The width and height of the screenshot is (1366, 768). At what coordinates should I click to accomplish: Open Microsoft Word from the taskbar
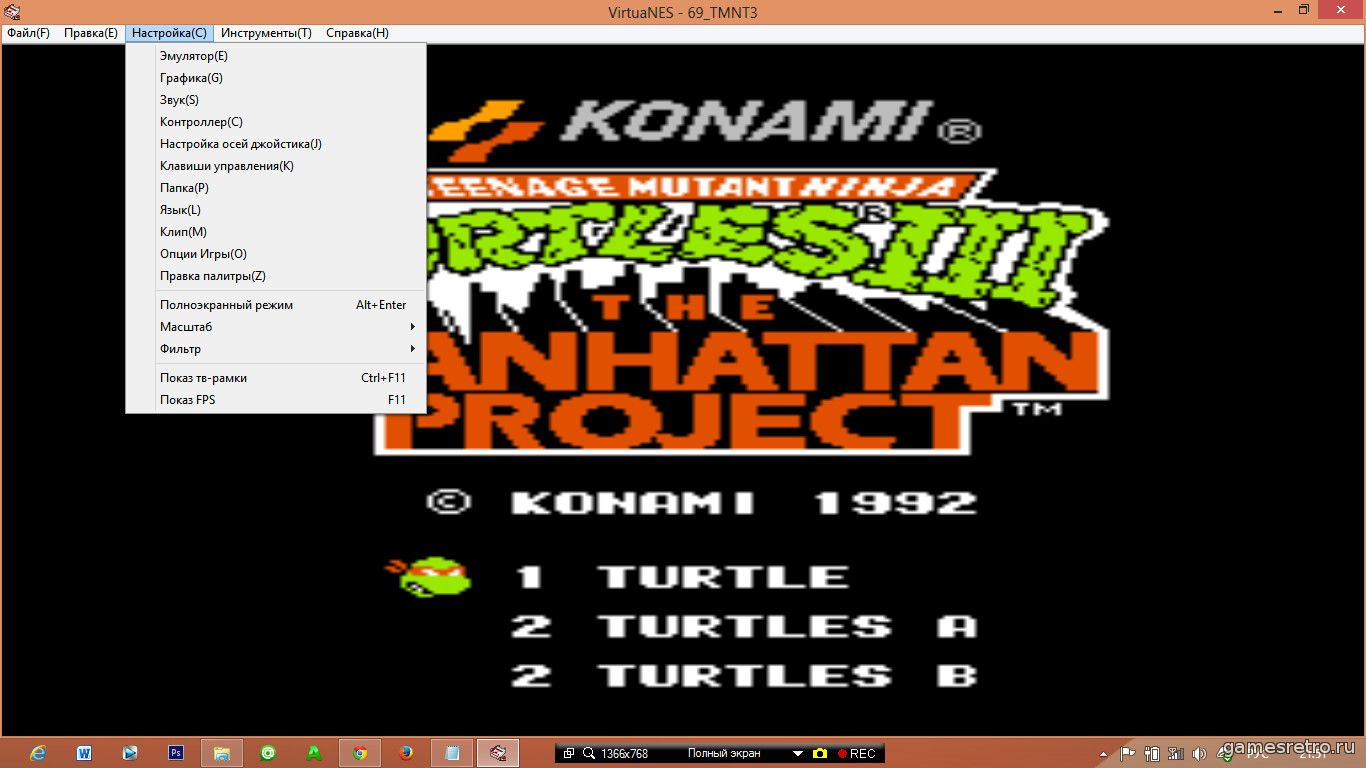pyautogui.click(x=84, y=752)
